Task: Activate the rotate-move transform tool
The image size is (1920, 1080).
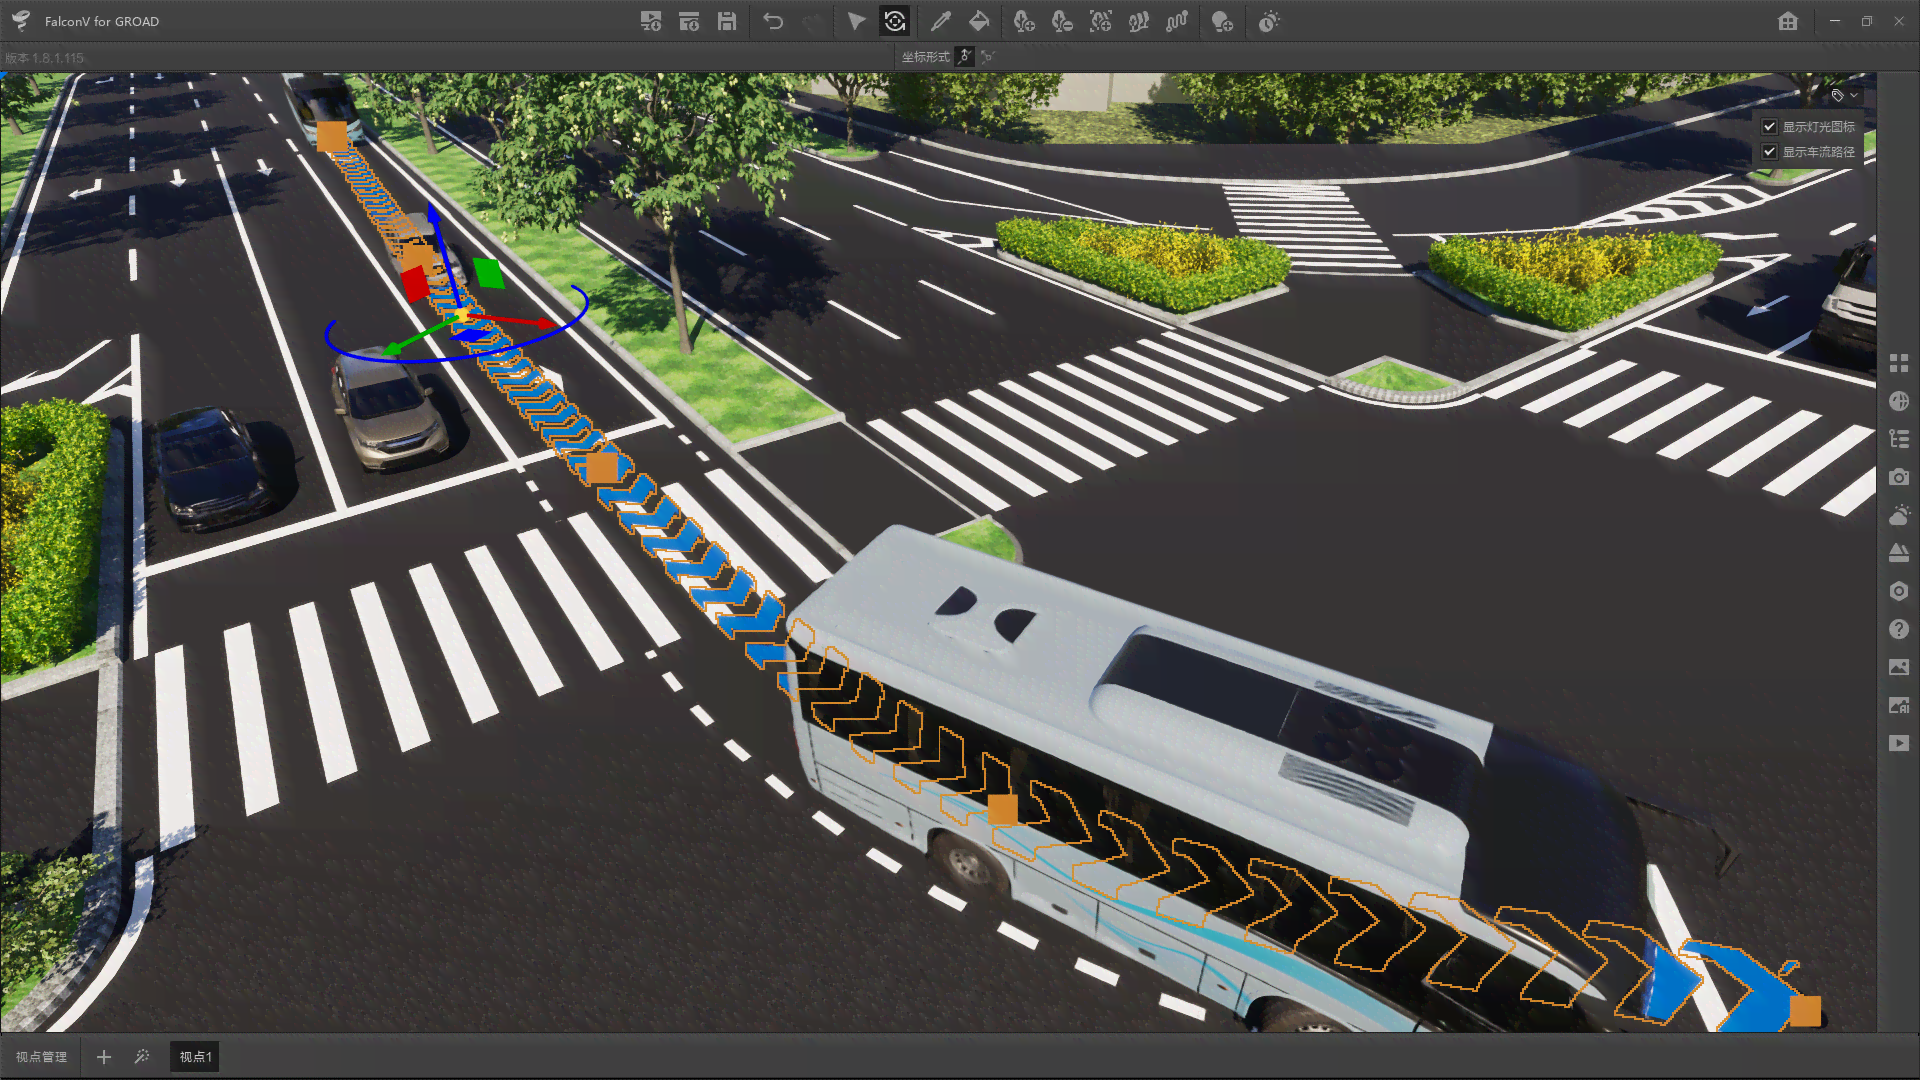Action: pos(895,21)
